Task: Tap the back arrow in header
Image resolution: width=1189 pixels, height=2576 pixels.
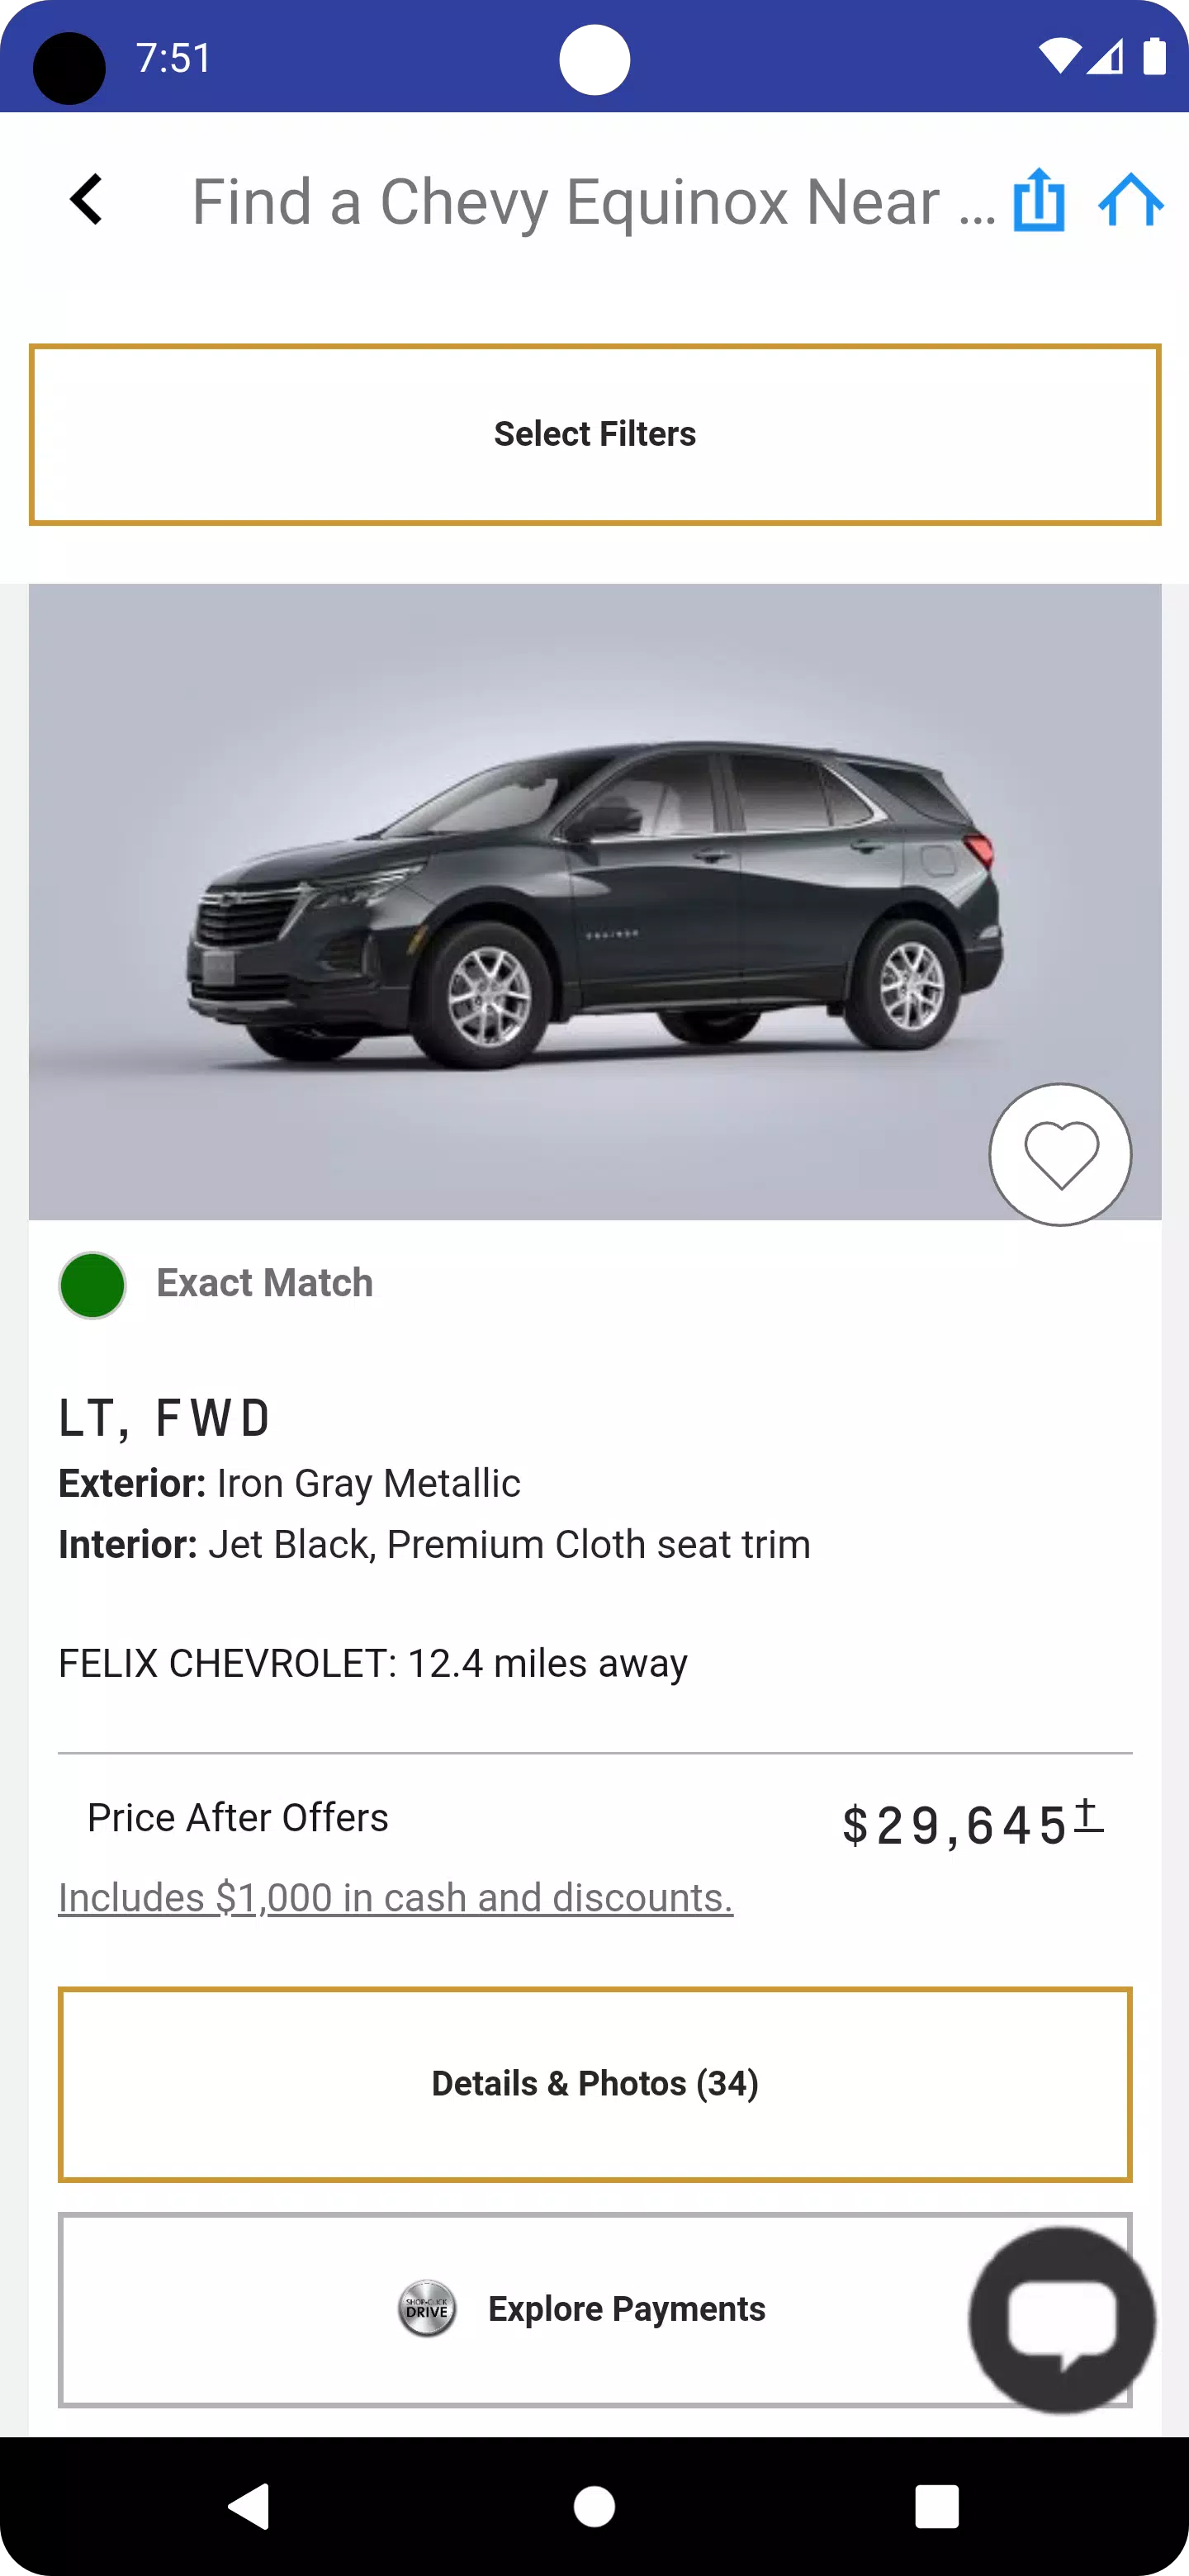Action: pyautogui.click(x=87, y=200)
